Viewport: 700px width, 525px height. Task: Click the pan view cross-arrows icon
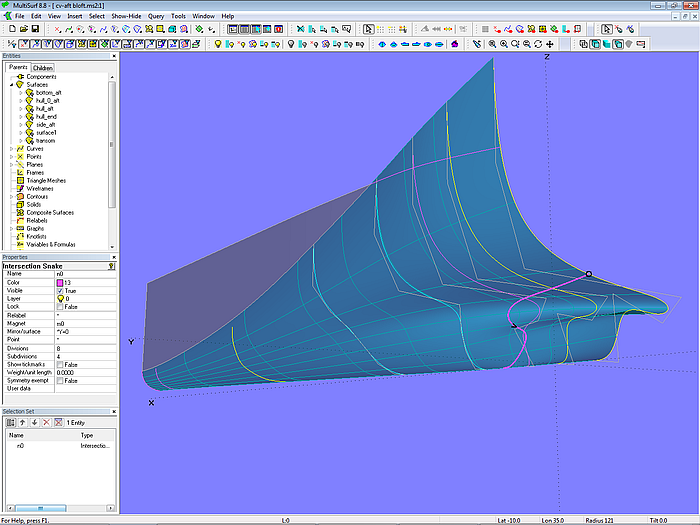point(550,44)
